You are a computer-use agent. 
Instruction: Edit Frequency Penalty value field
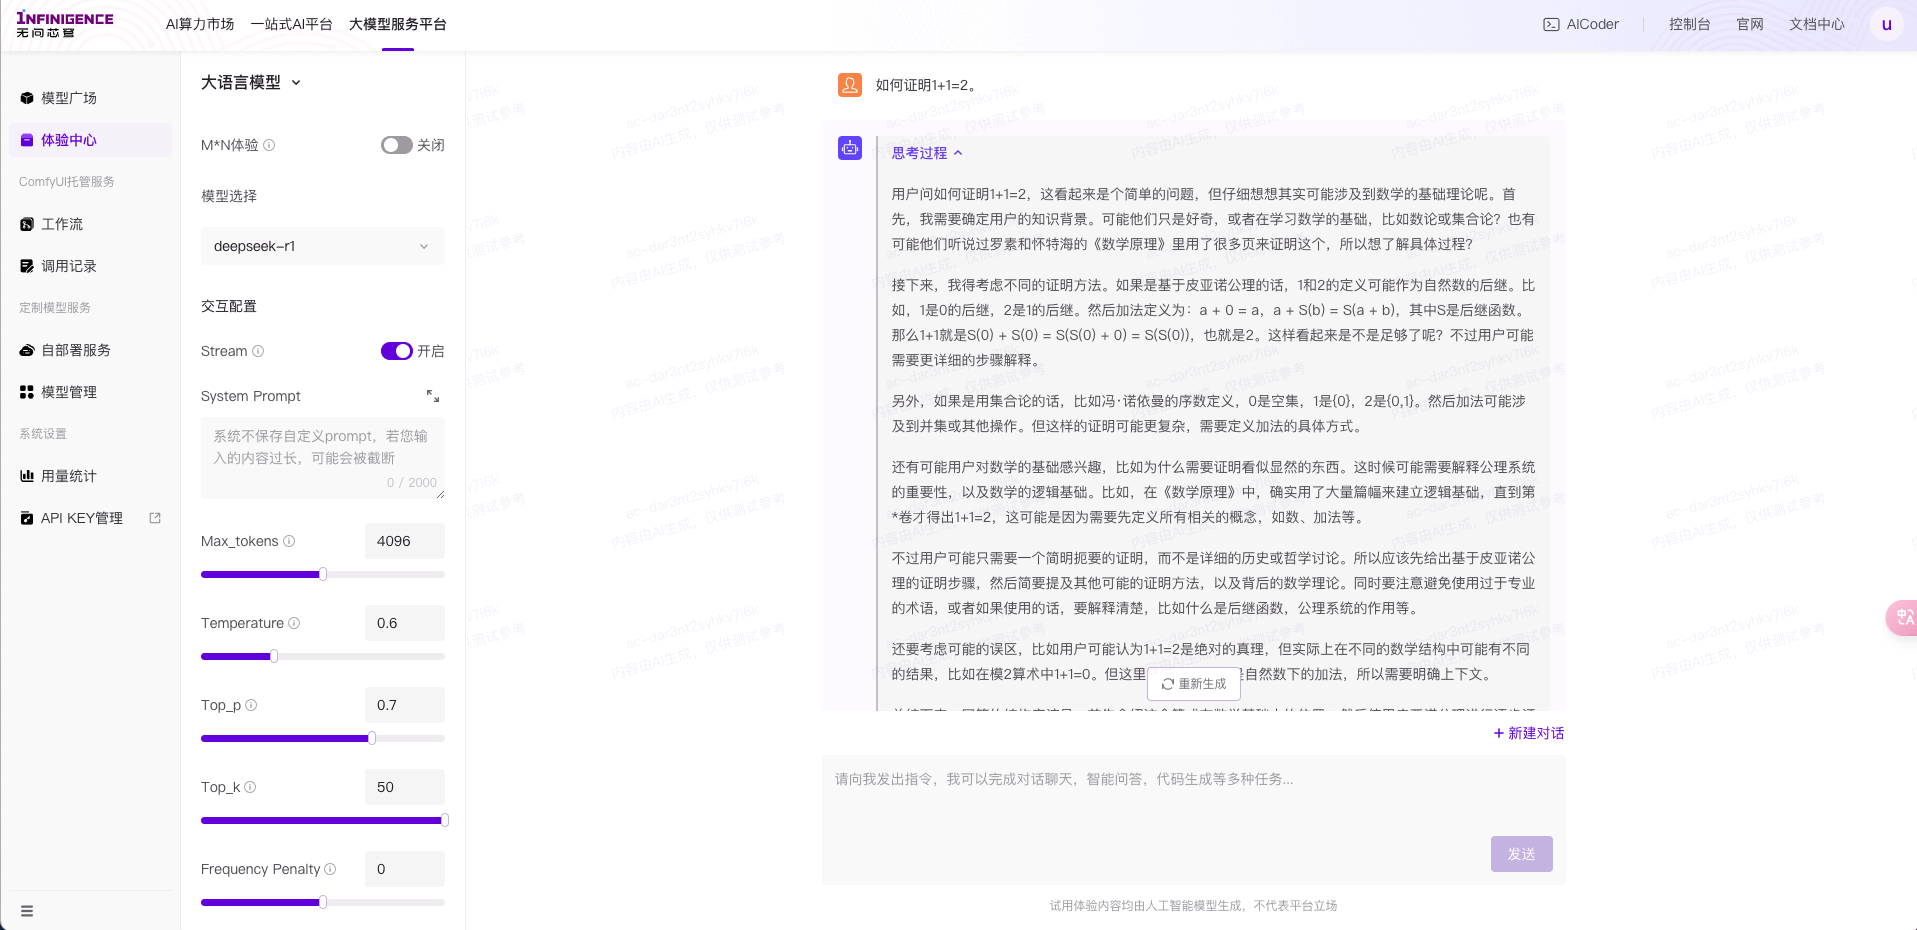(405, 869)
